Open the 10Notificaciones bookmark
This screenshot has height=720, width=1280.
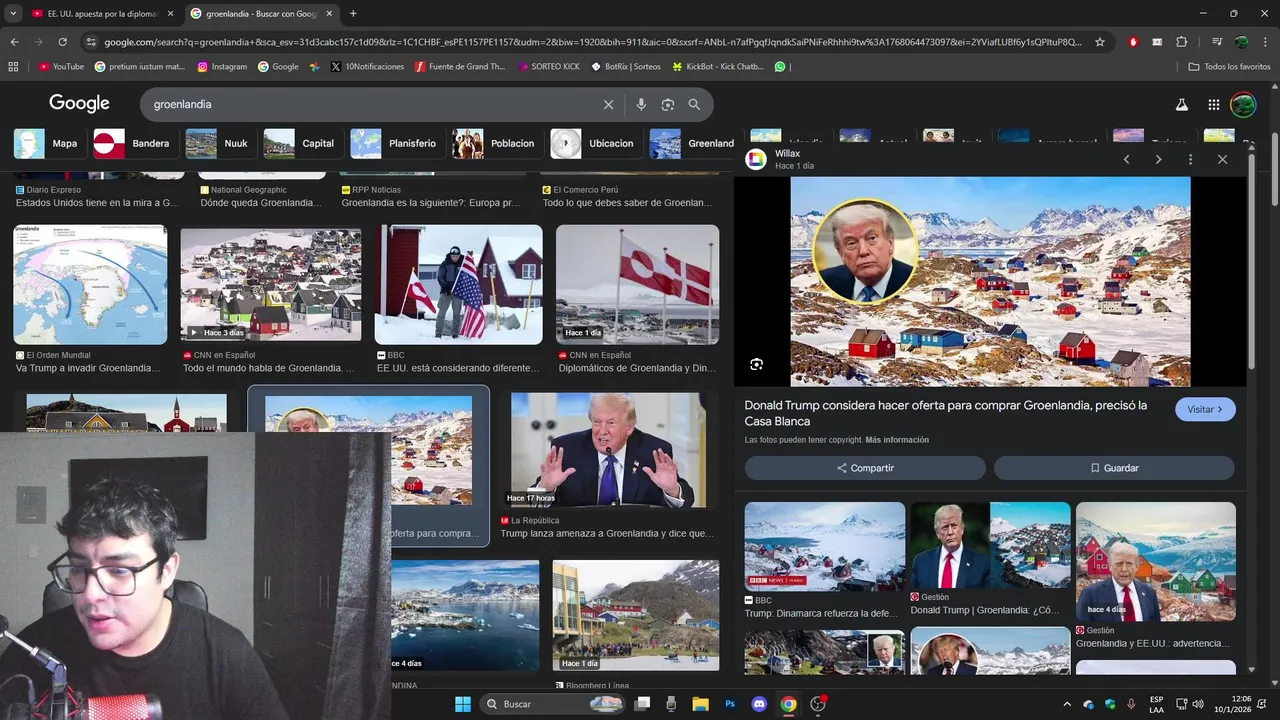pyautogui.click(x=367, y=67)
